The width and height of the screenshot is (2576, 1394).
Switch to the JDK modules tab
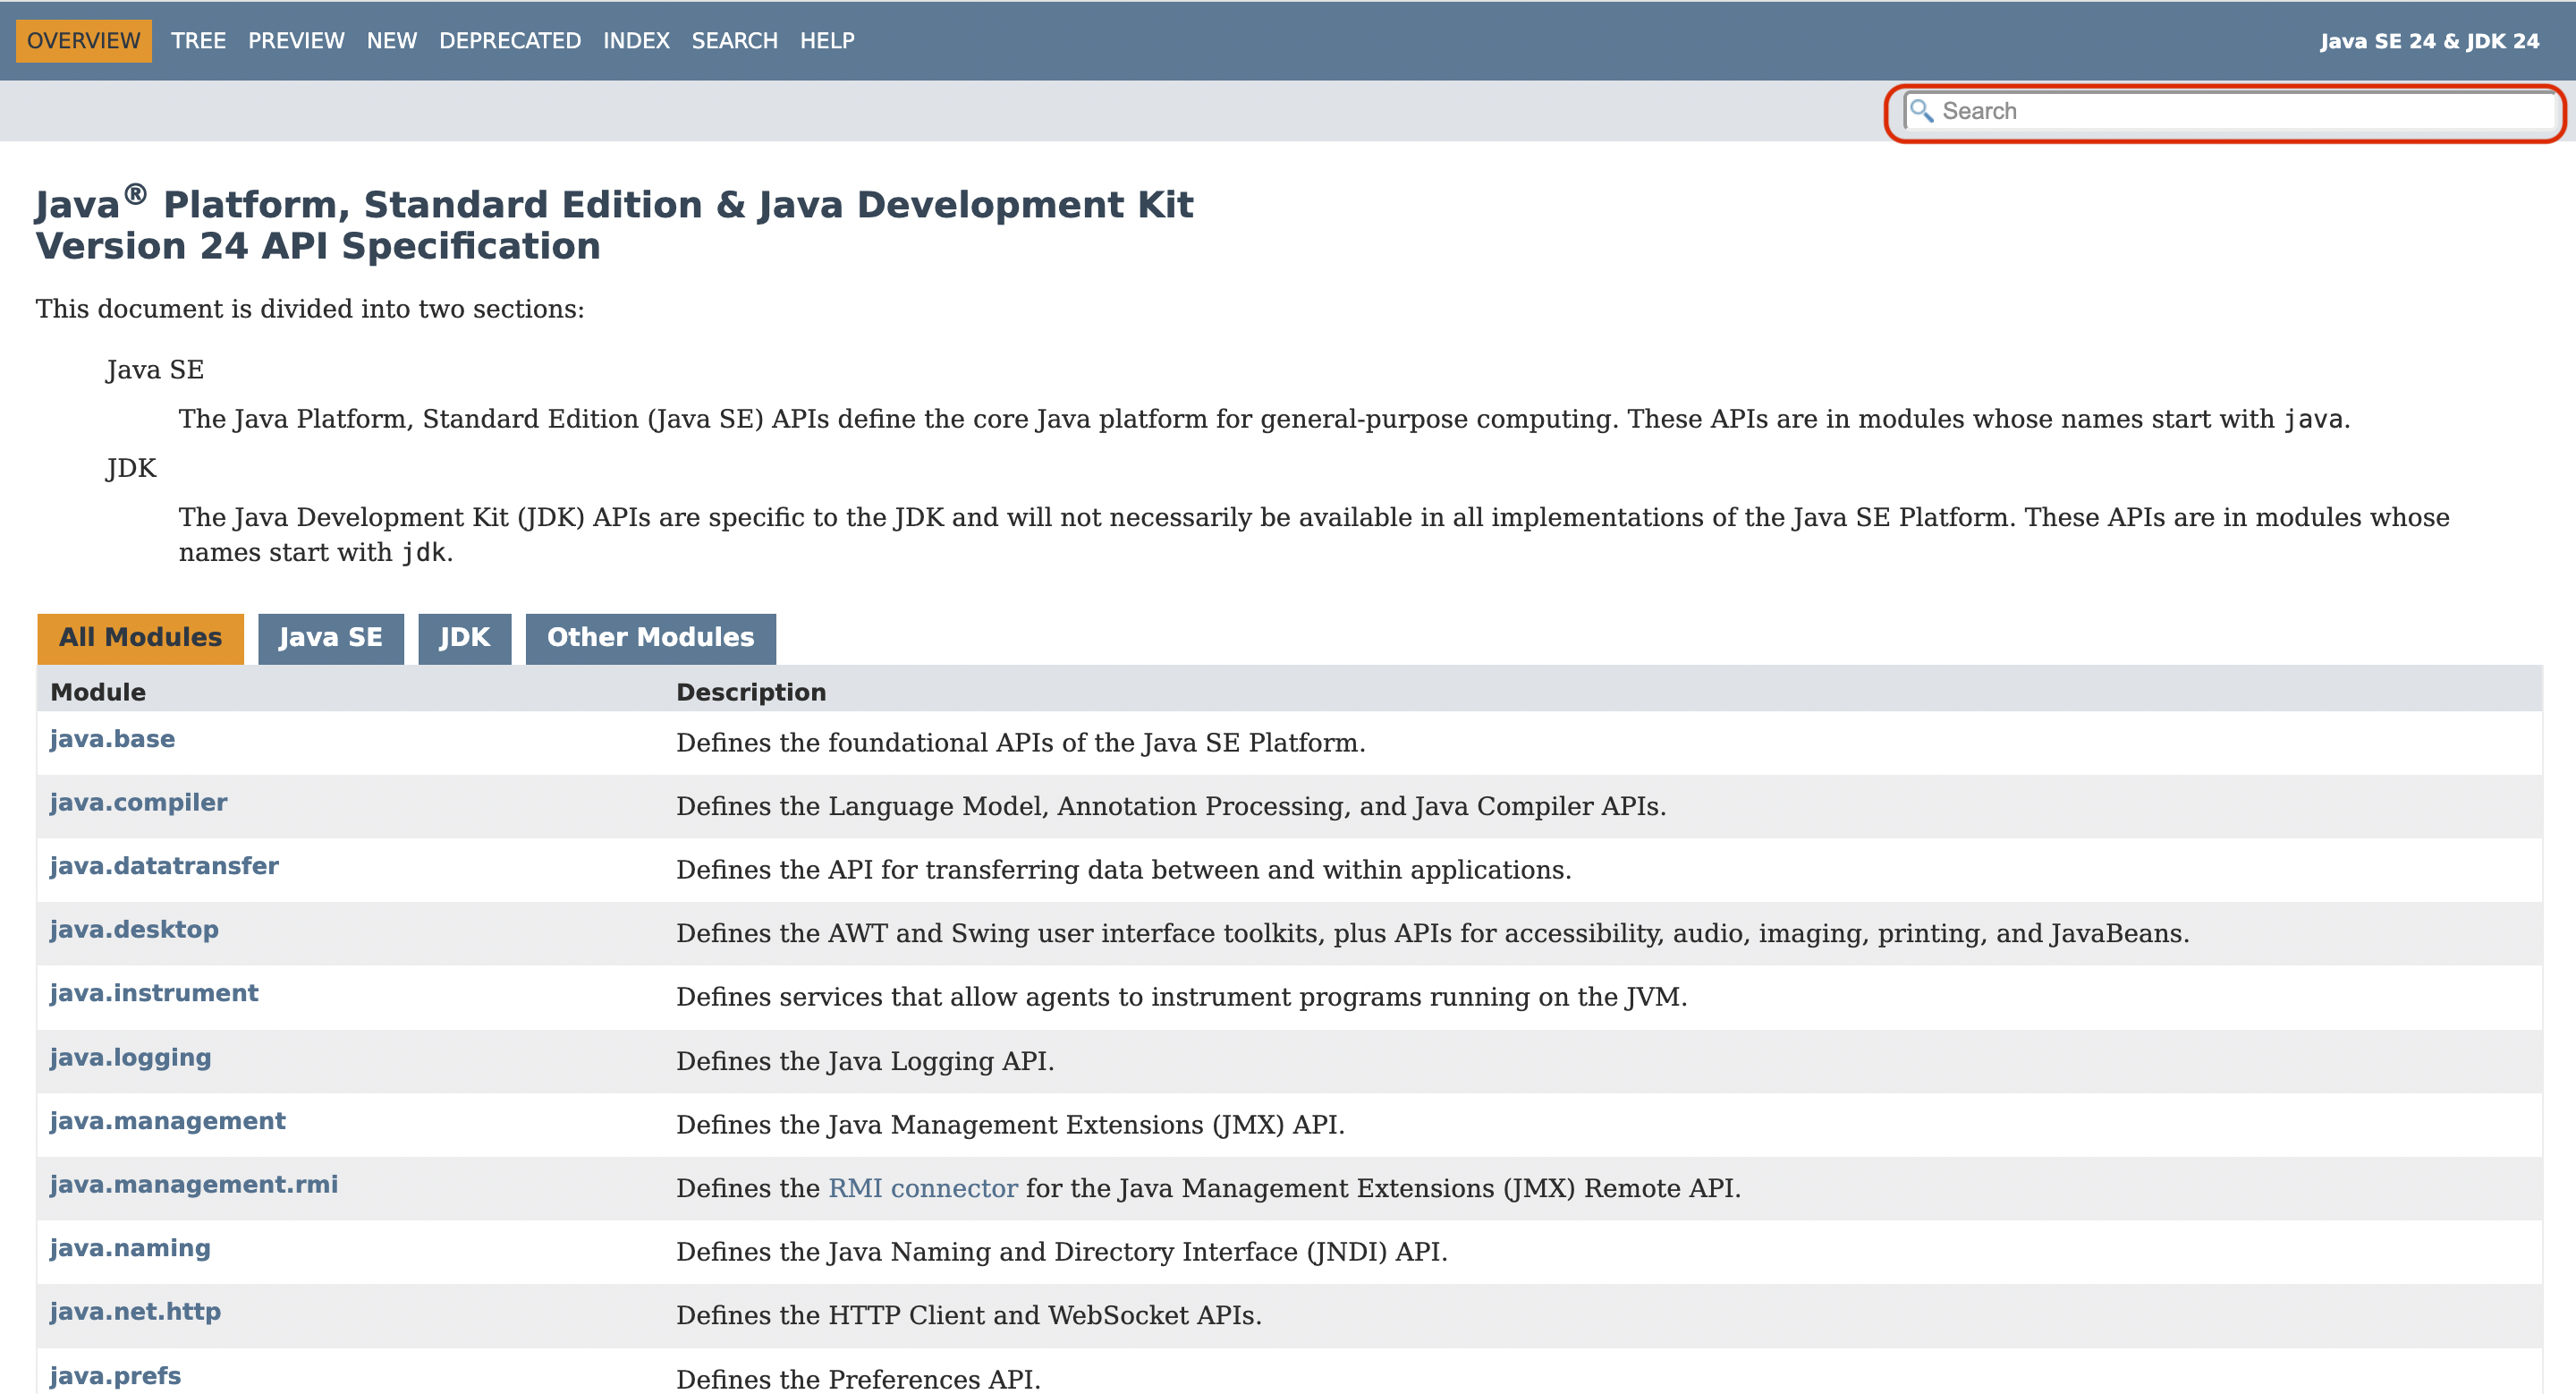pyautogui.click(x=464, y=637)
